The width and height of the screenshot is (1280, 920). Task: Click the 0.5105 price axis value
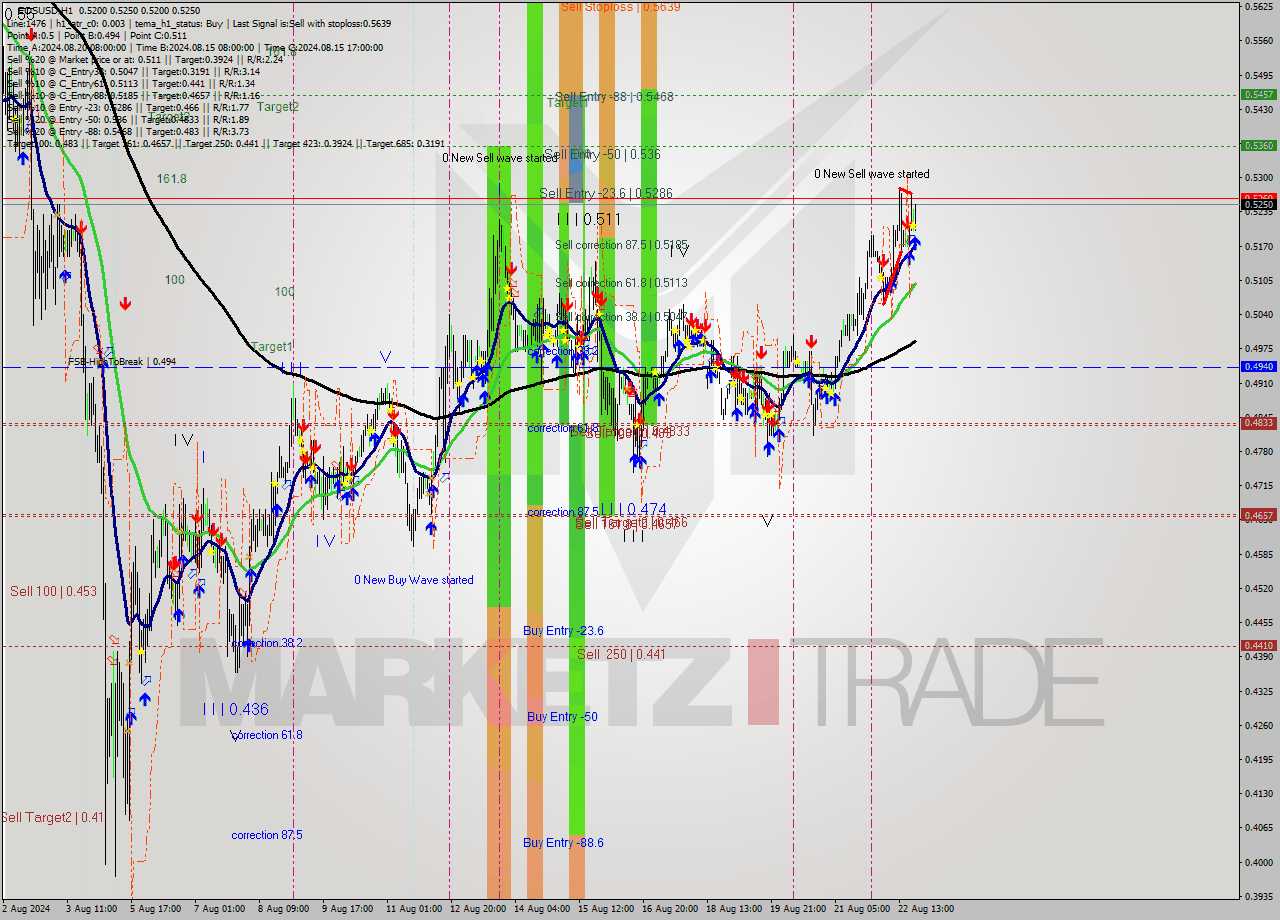[1258, 280]
